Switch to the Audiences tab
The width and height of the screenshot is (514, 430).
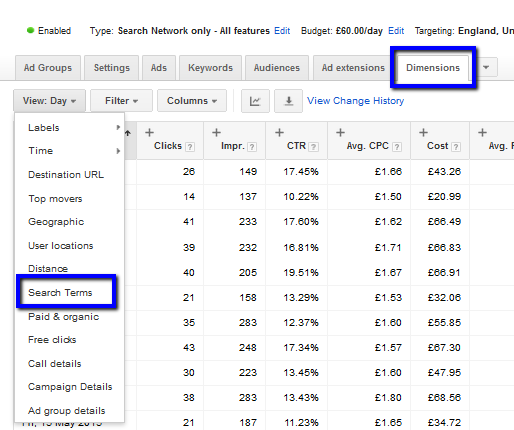click(x=277, y=68)
